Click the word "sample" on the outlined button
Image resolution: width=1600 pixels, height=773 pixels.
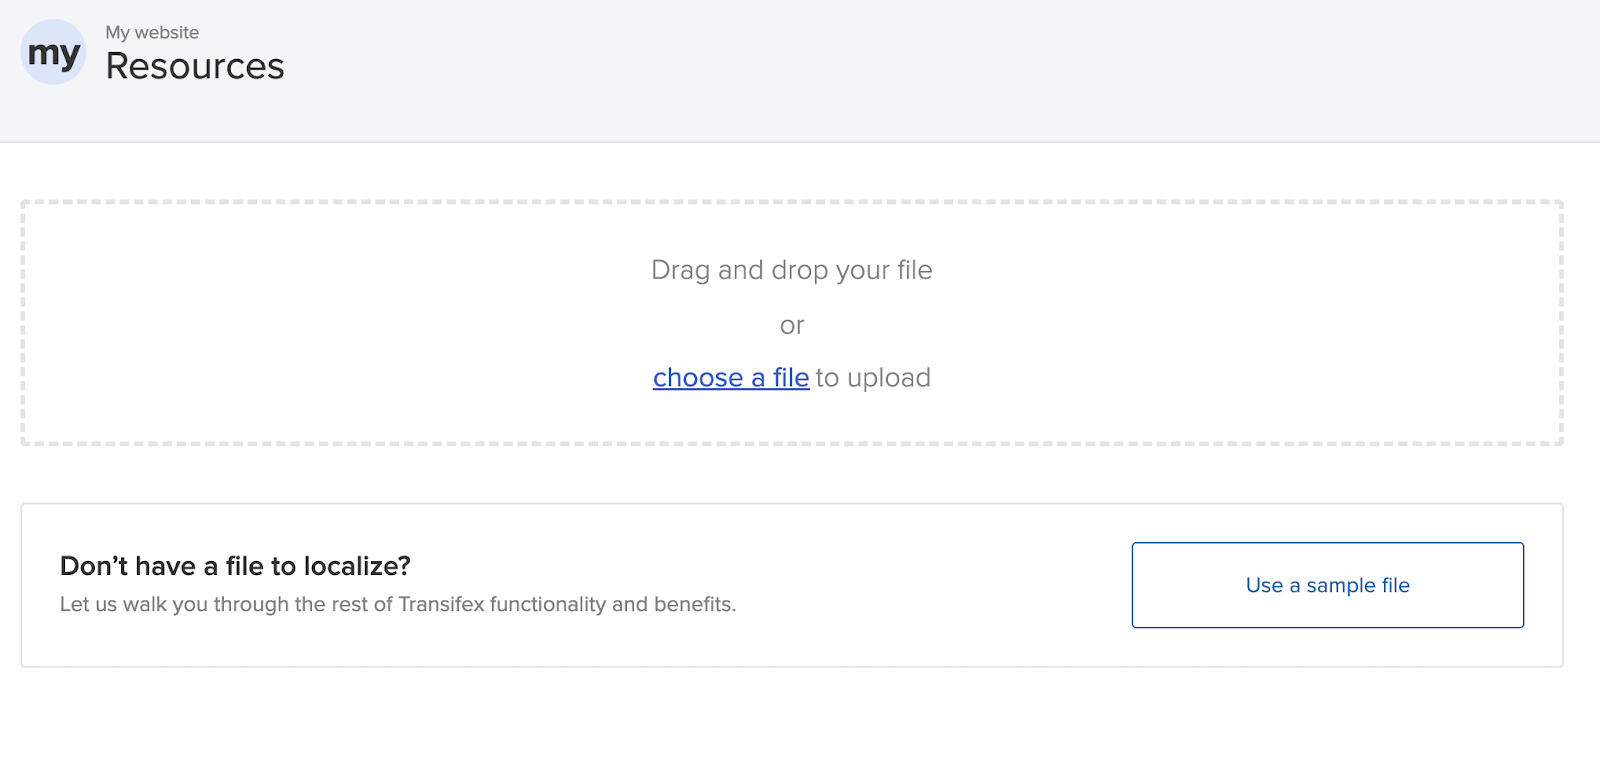click(1341, 586)
